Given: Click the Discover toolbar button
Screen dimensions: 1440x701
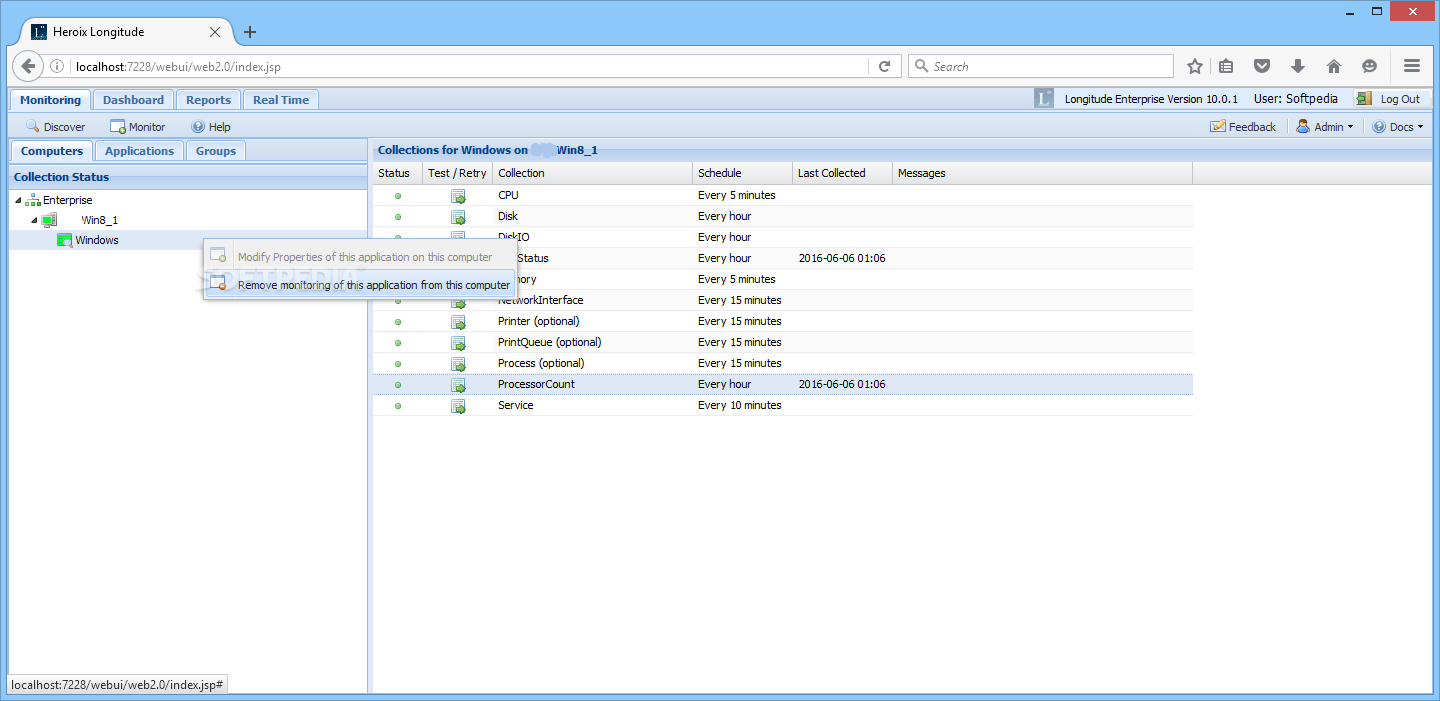Looking at the screenshot, I should click(55, 127).
